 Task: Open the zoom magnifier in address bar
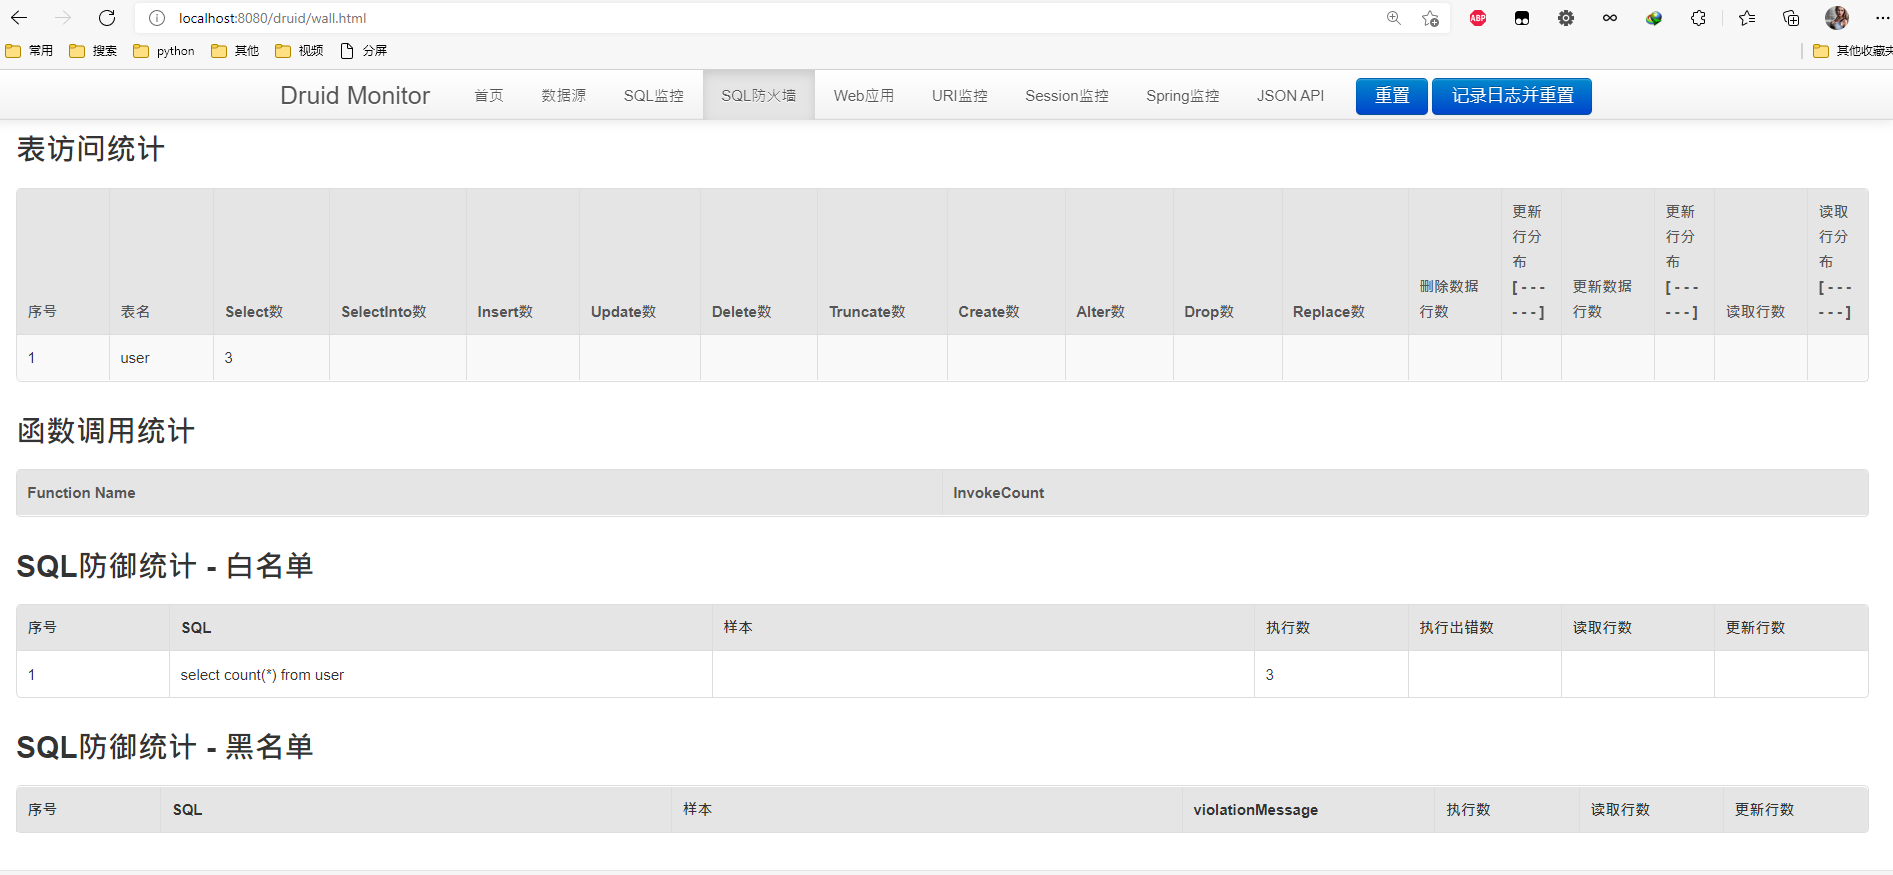(x=1394, y=18)
